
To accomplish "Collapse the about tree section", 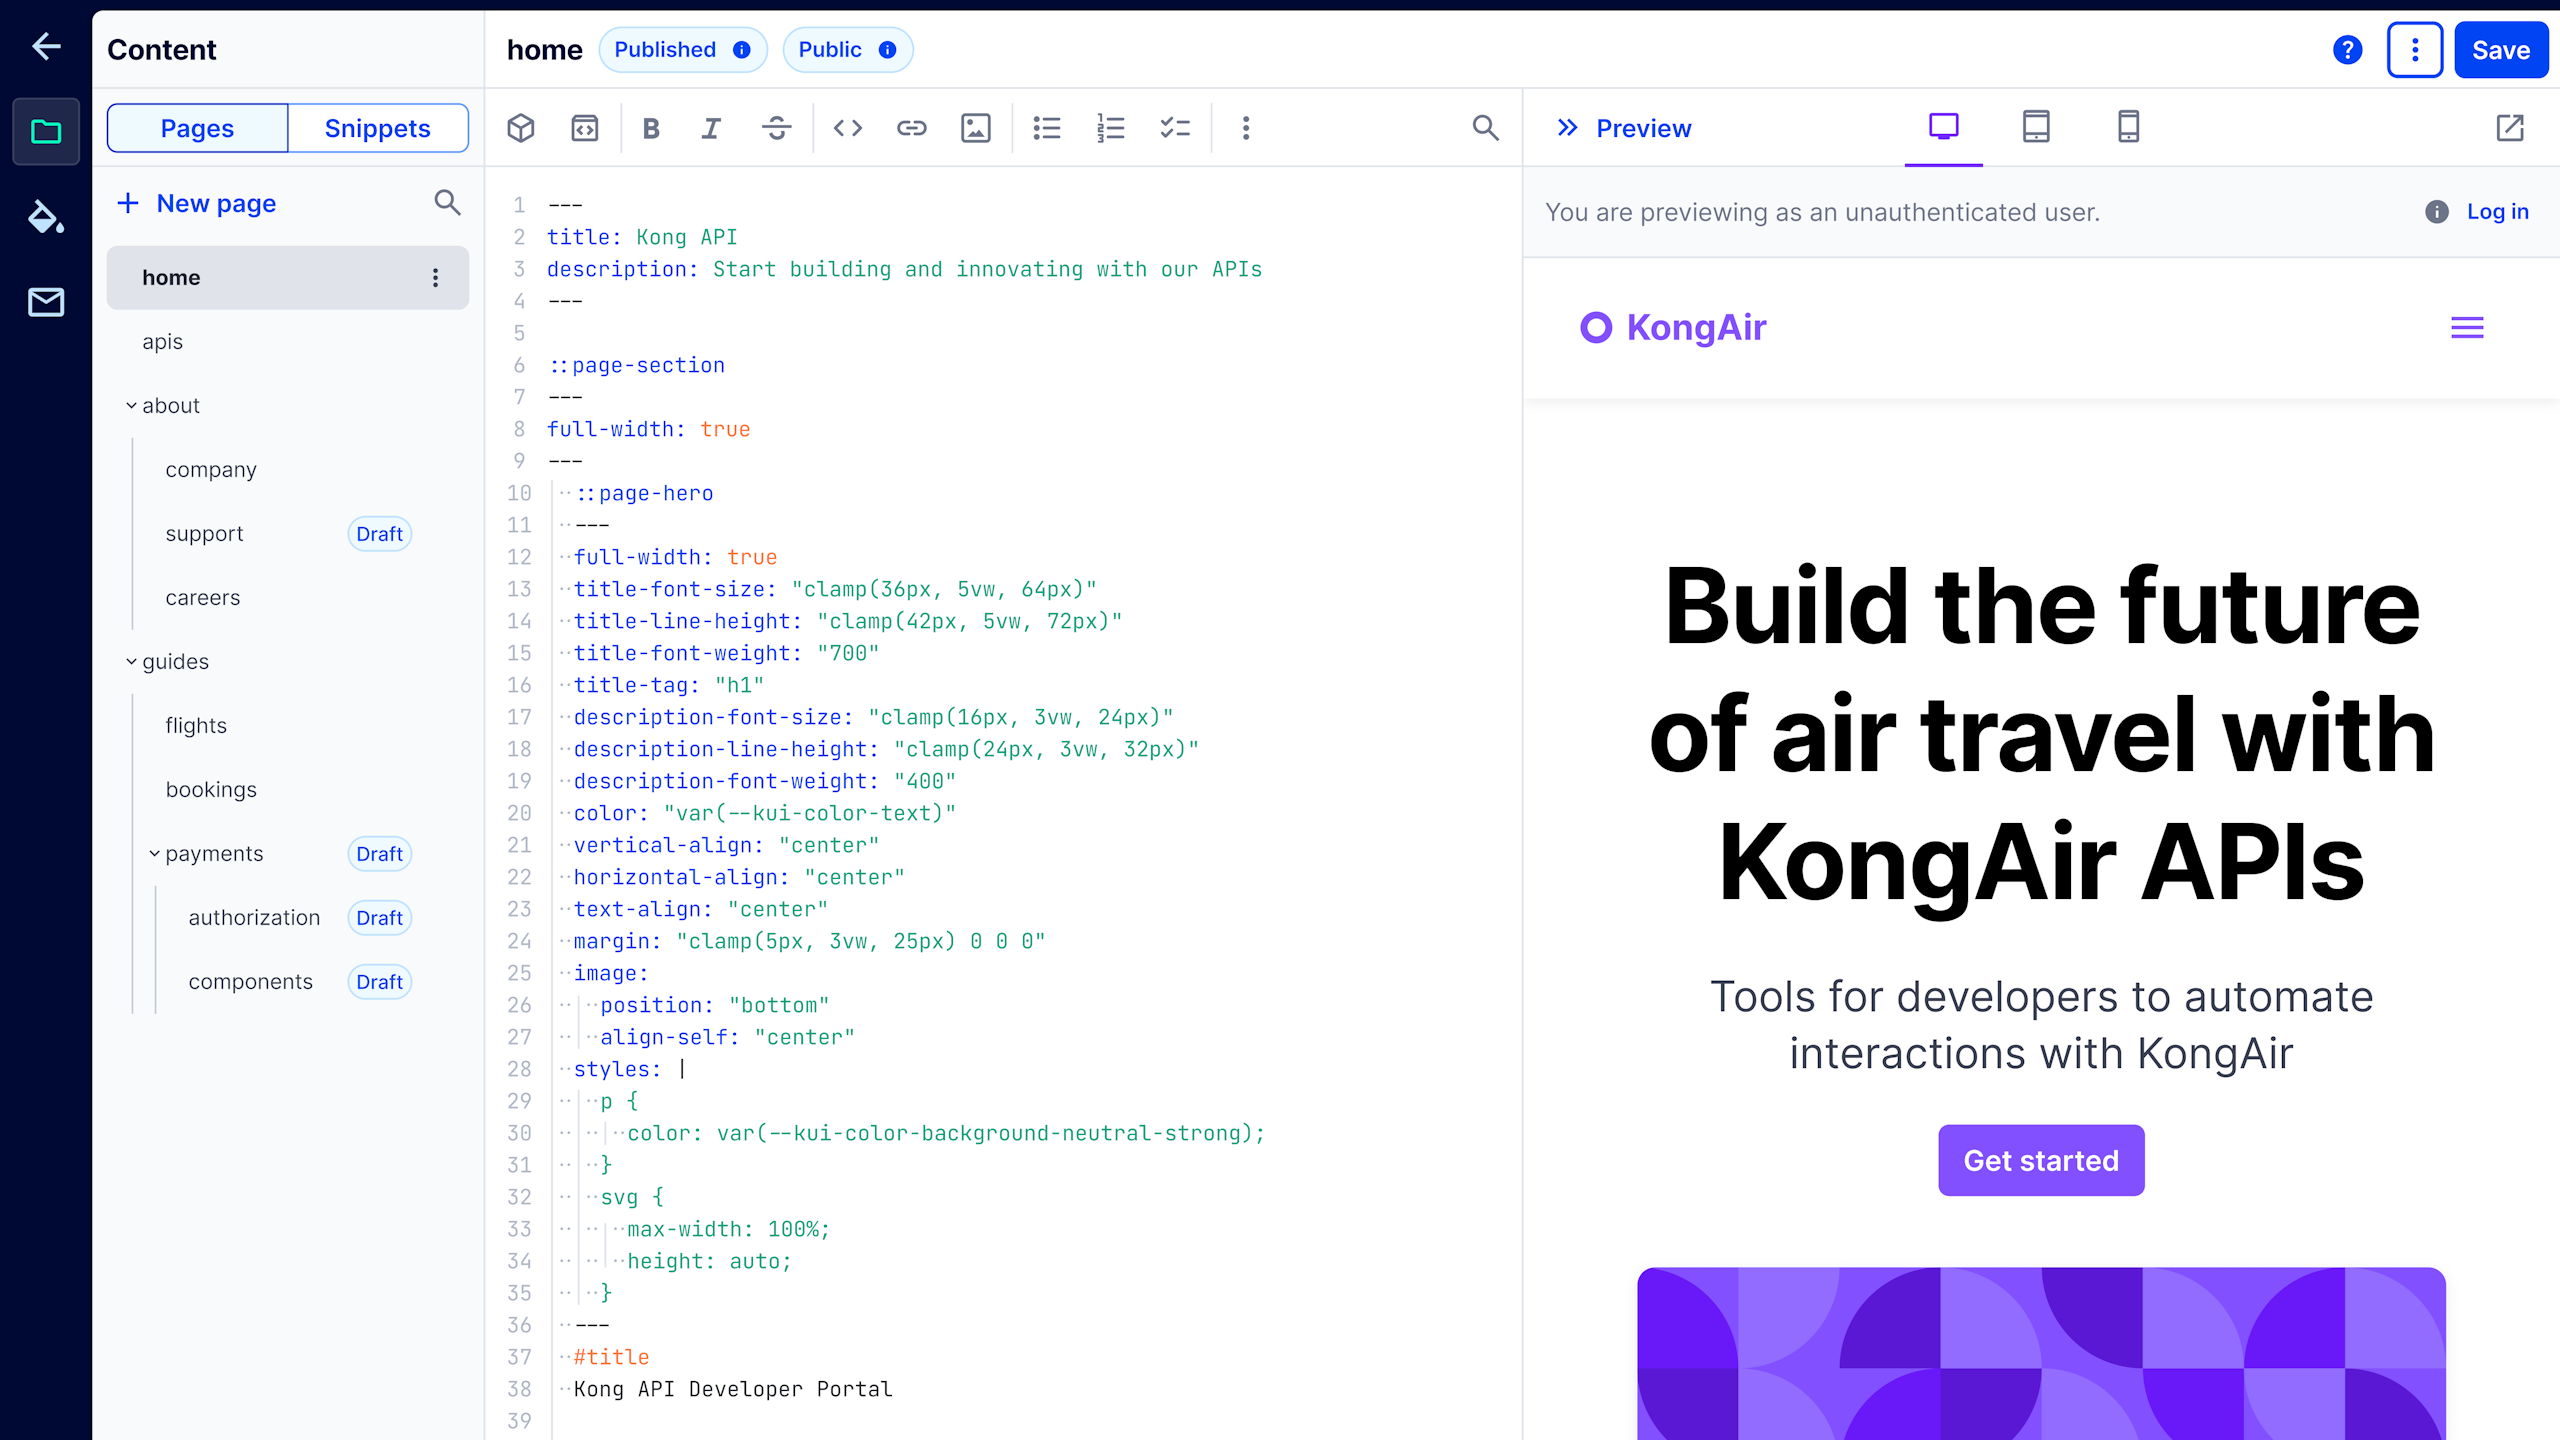I will pos(131,406).
